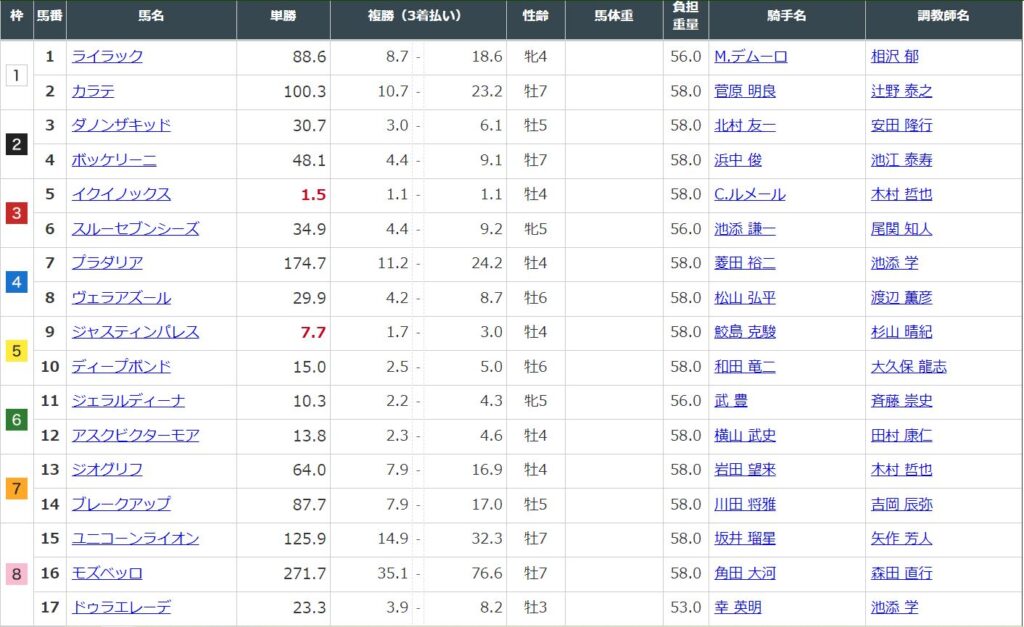This screenshot has height=627, width=1024.
Task: Click the orange frame 7 badge
Action: 16,489
